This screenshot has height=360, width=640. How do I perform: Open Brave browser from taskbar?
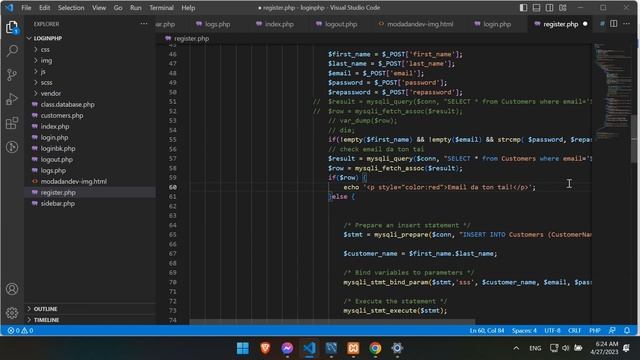(x=265, y=348)
